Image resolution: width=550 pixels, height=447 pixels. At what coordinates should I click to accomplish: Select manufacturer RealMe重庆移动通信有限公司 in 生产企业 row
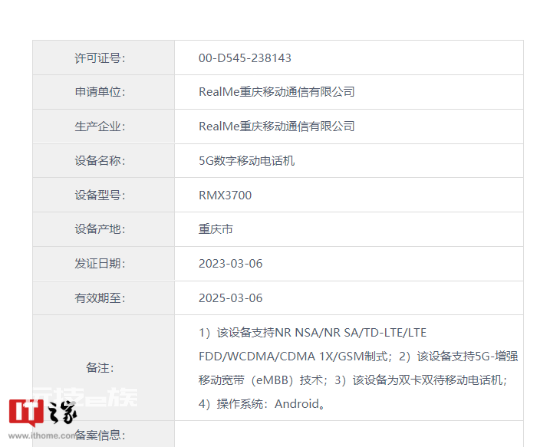click(277, 126)
